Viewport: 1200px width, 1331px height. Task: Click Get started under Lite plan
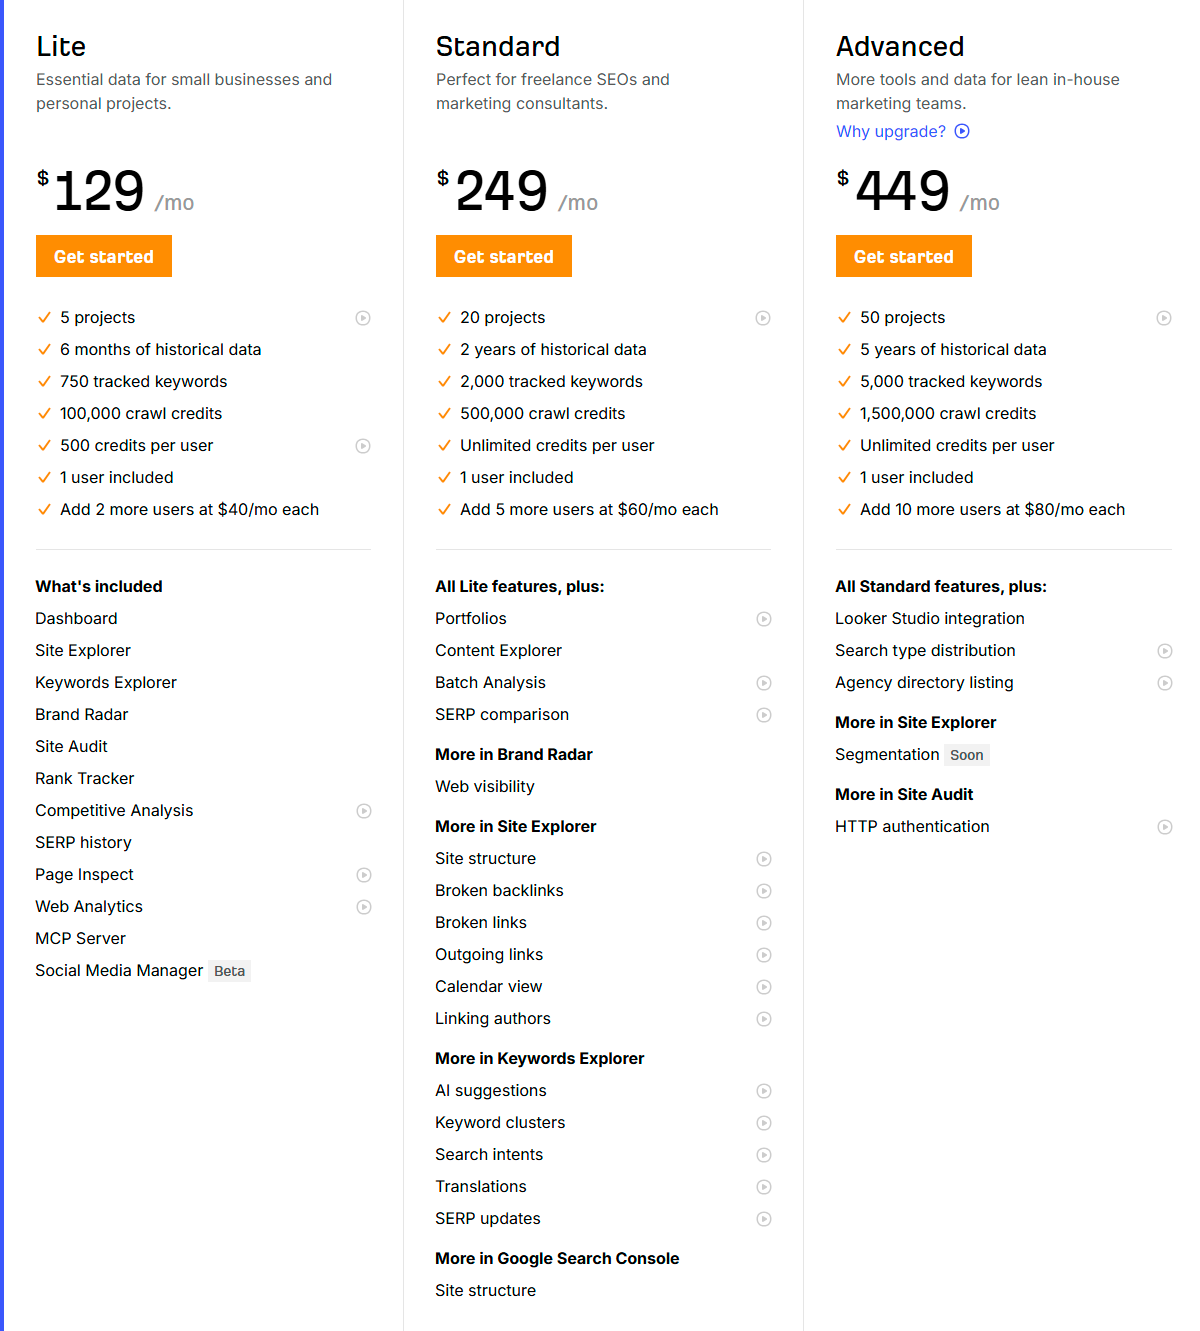(104, 256)
